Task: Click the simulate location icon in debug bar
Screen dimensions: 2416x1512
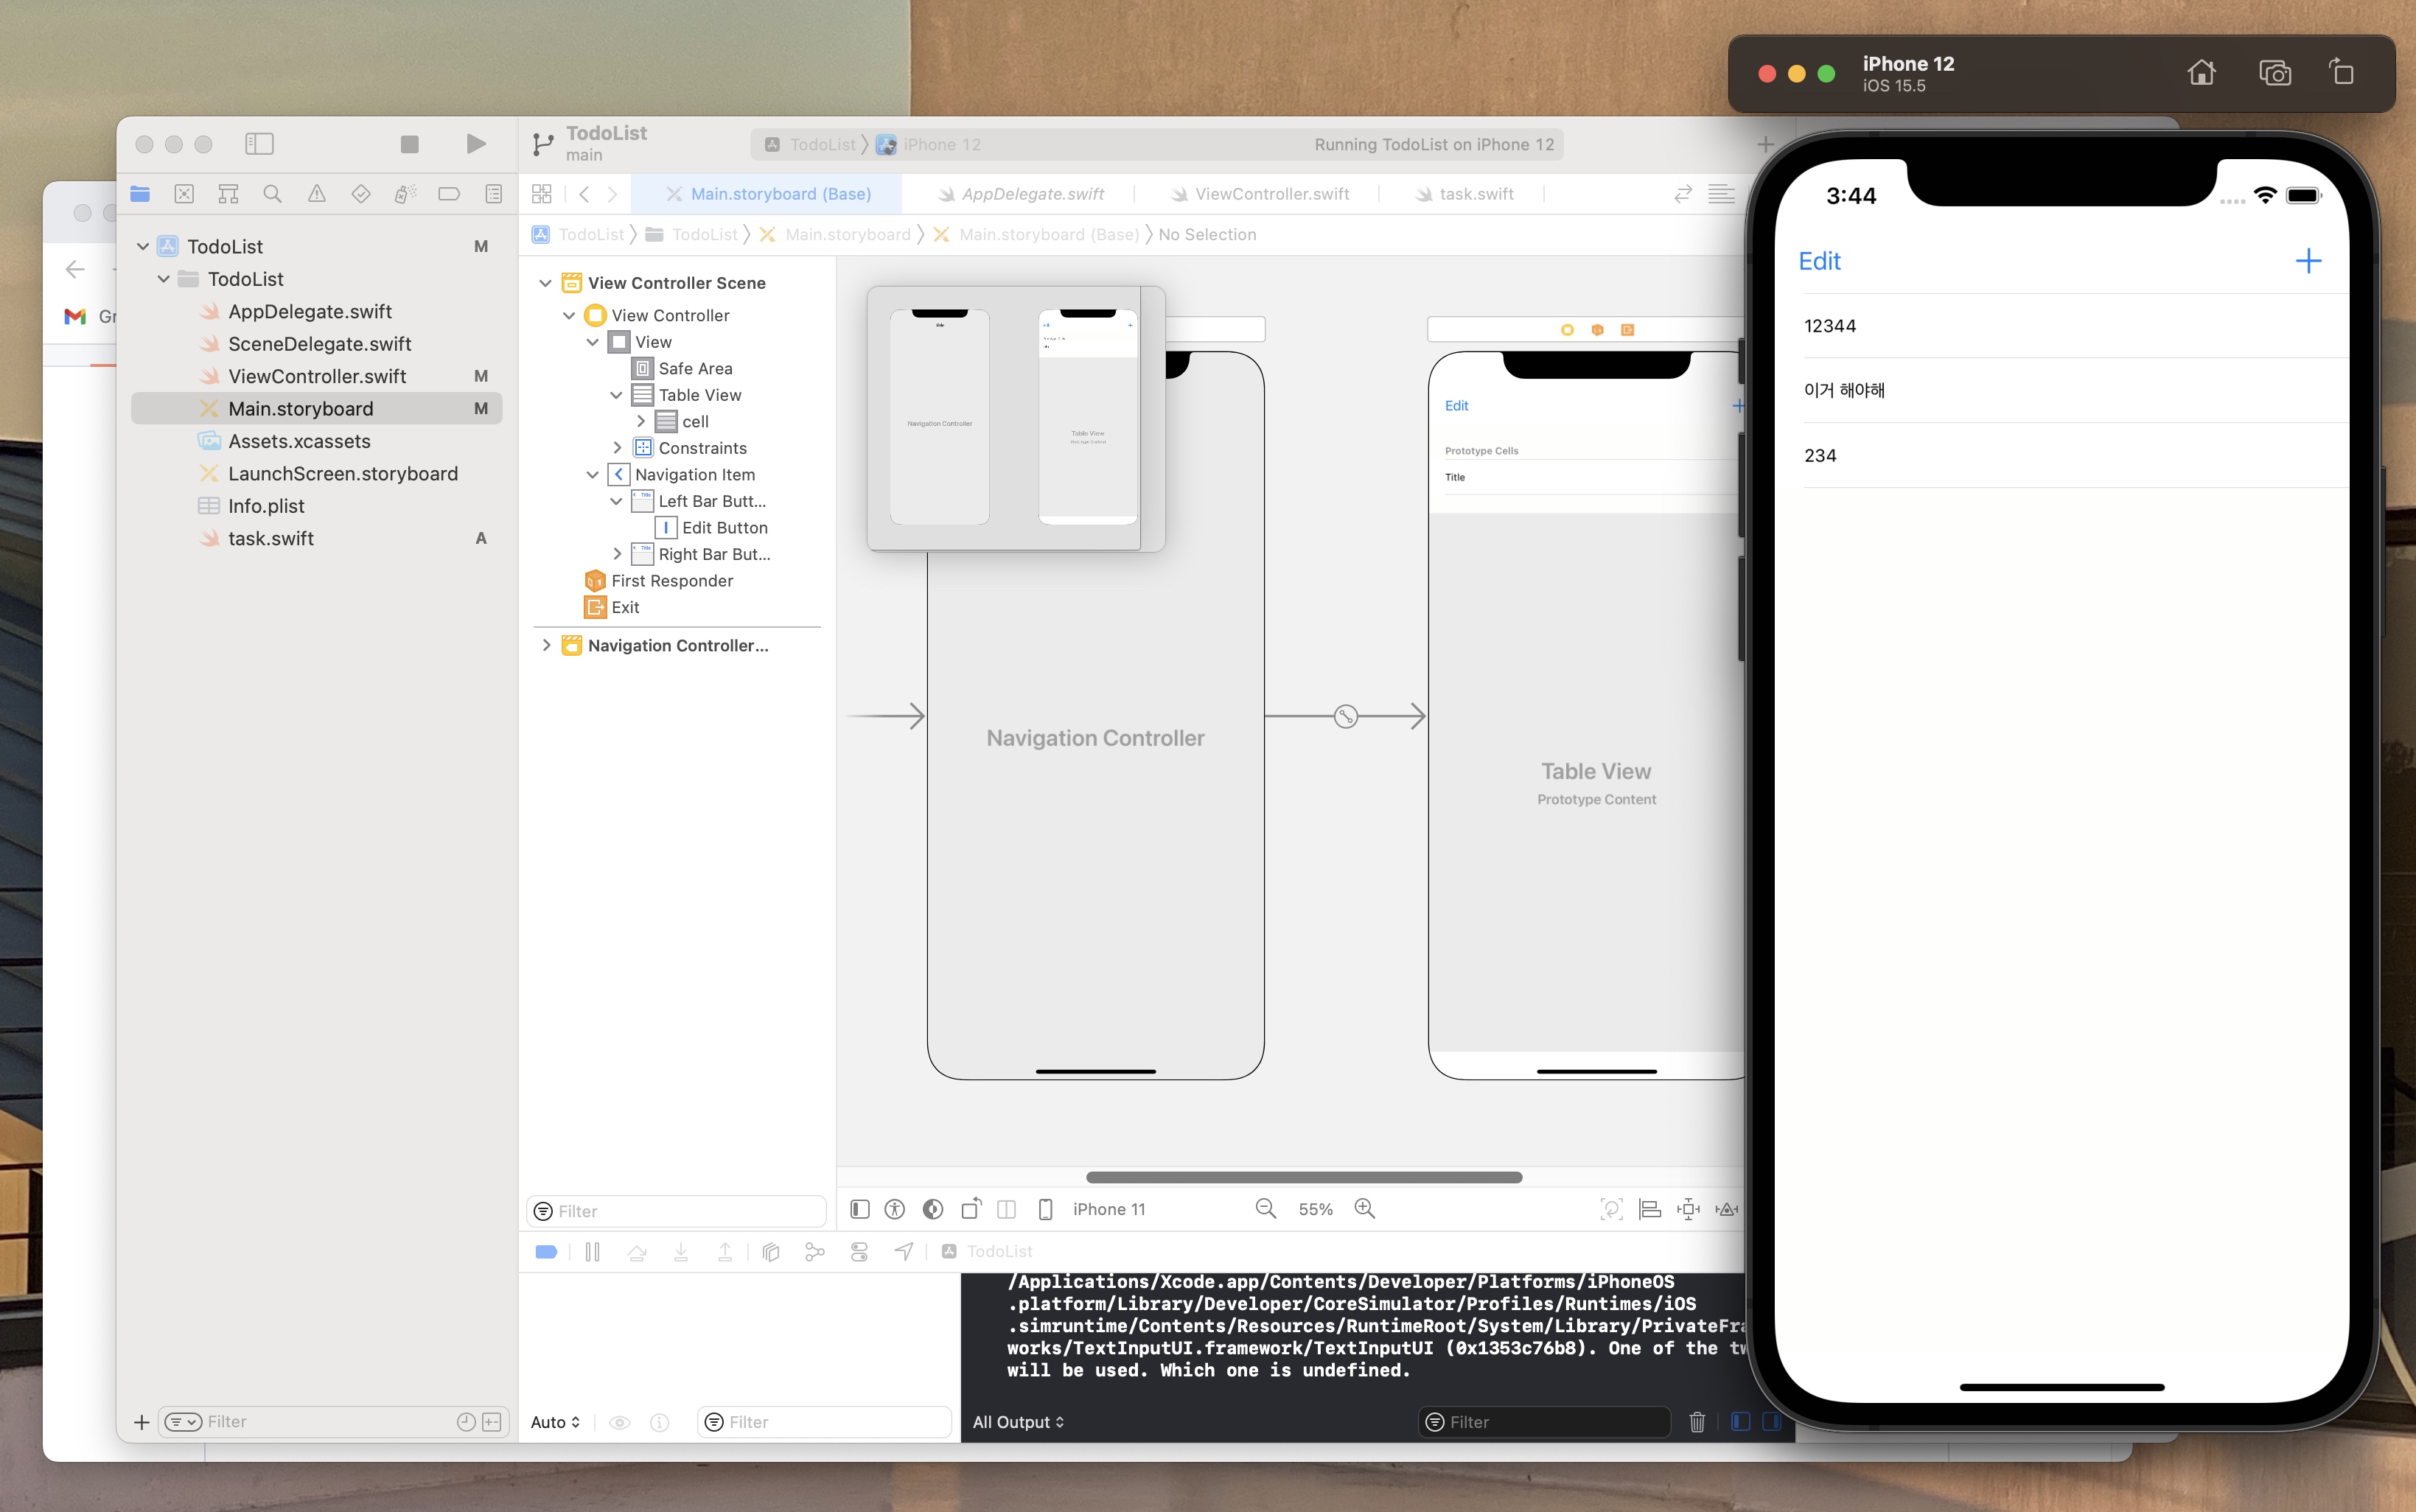Action: (x=903, y=1251)
